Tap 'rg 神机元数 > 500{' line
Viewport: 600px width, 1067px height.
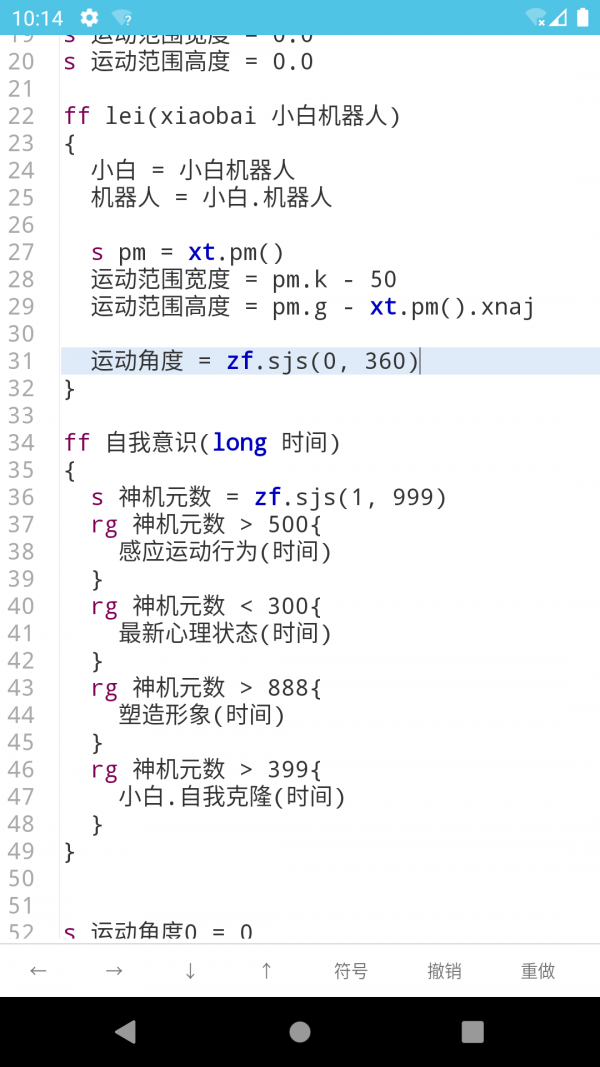(206, 525)
